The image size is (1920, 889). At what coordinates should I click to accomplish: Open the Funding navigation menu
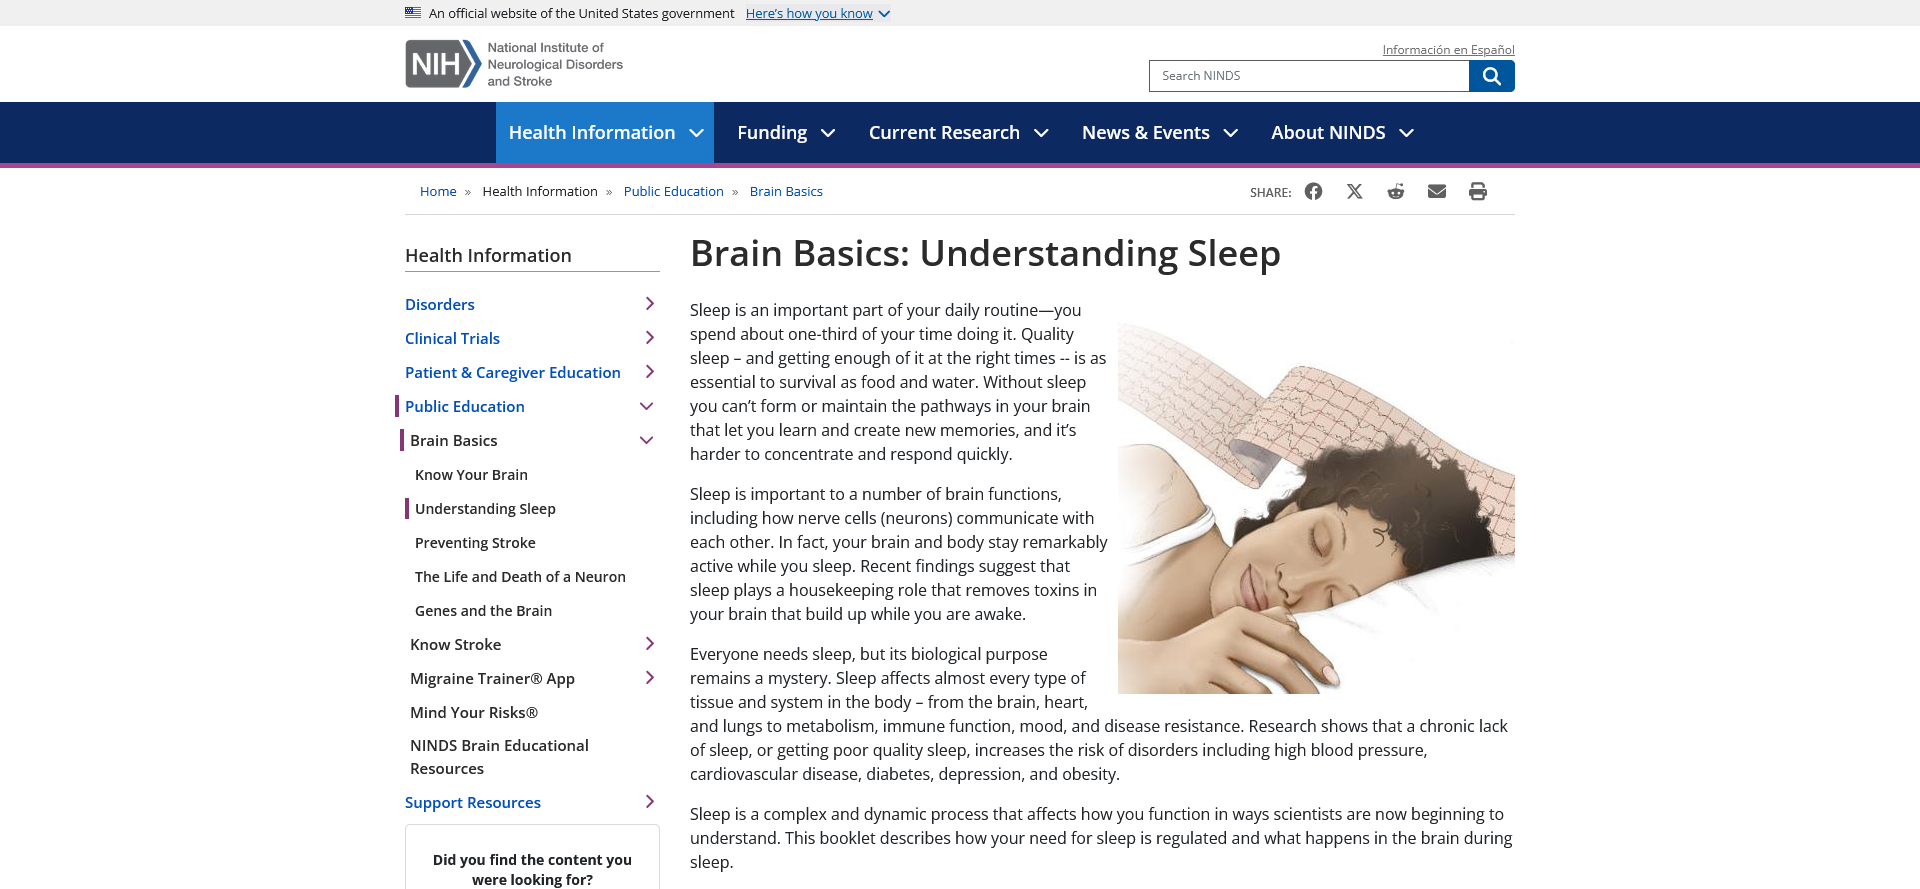pos(785,133)
